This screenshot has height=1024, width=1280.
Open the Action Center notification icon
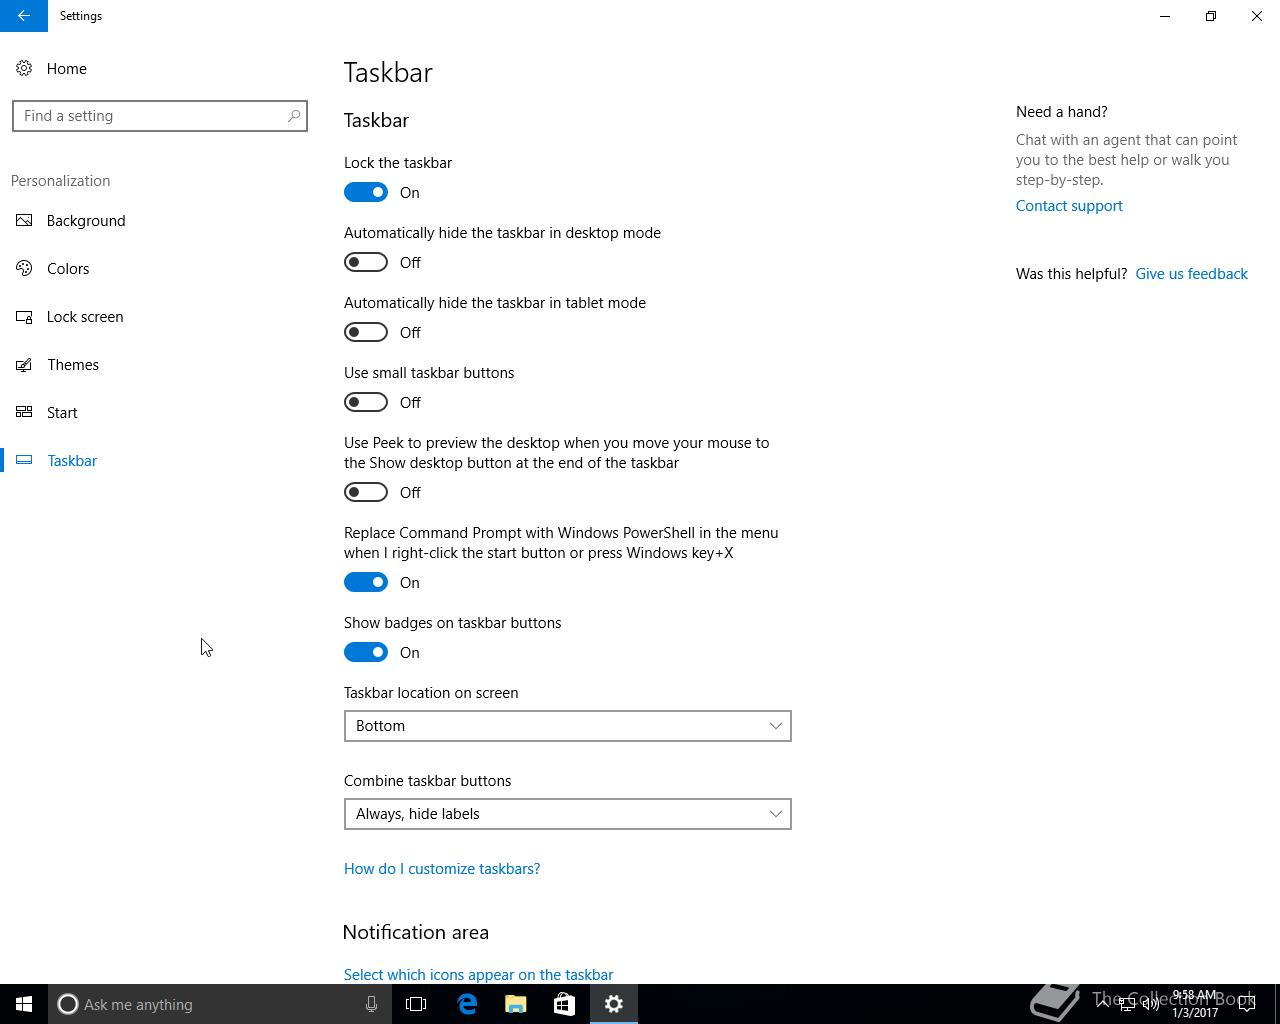1248,1004
